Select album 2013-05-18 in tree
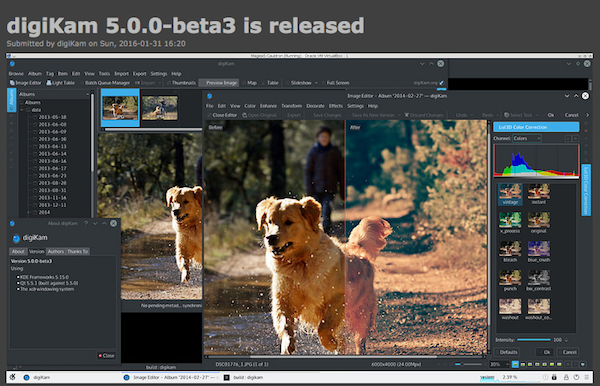 (52, 117)
